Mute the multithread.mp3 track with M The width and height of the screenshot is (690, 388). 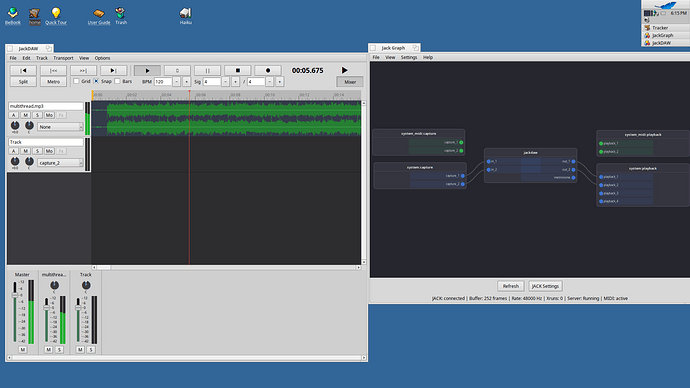26,115
